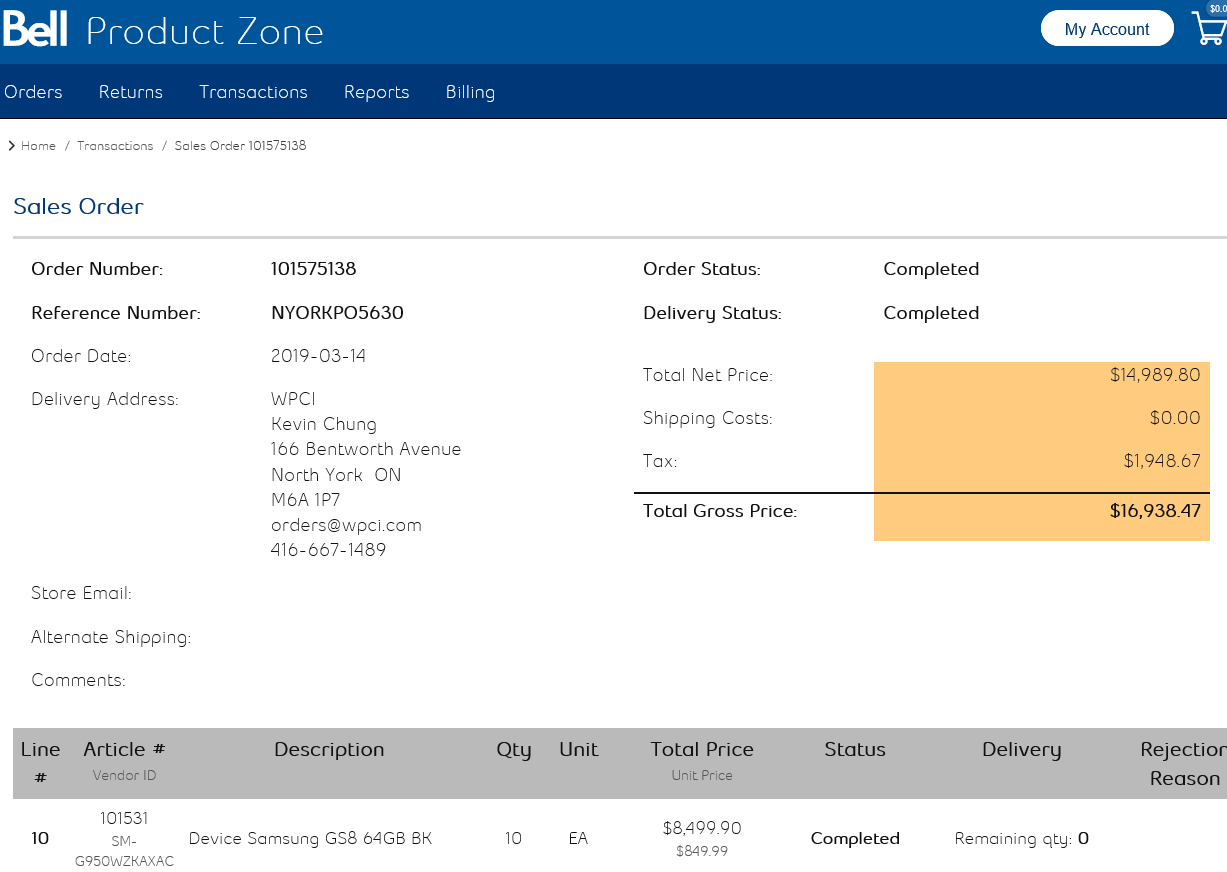The height and width of the screenshot is (872, 1227).
Task: Open the Reports menu
Action: (x=376, y=92)
